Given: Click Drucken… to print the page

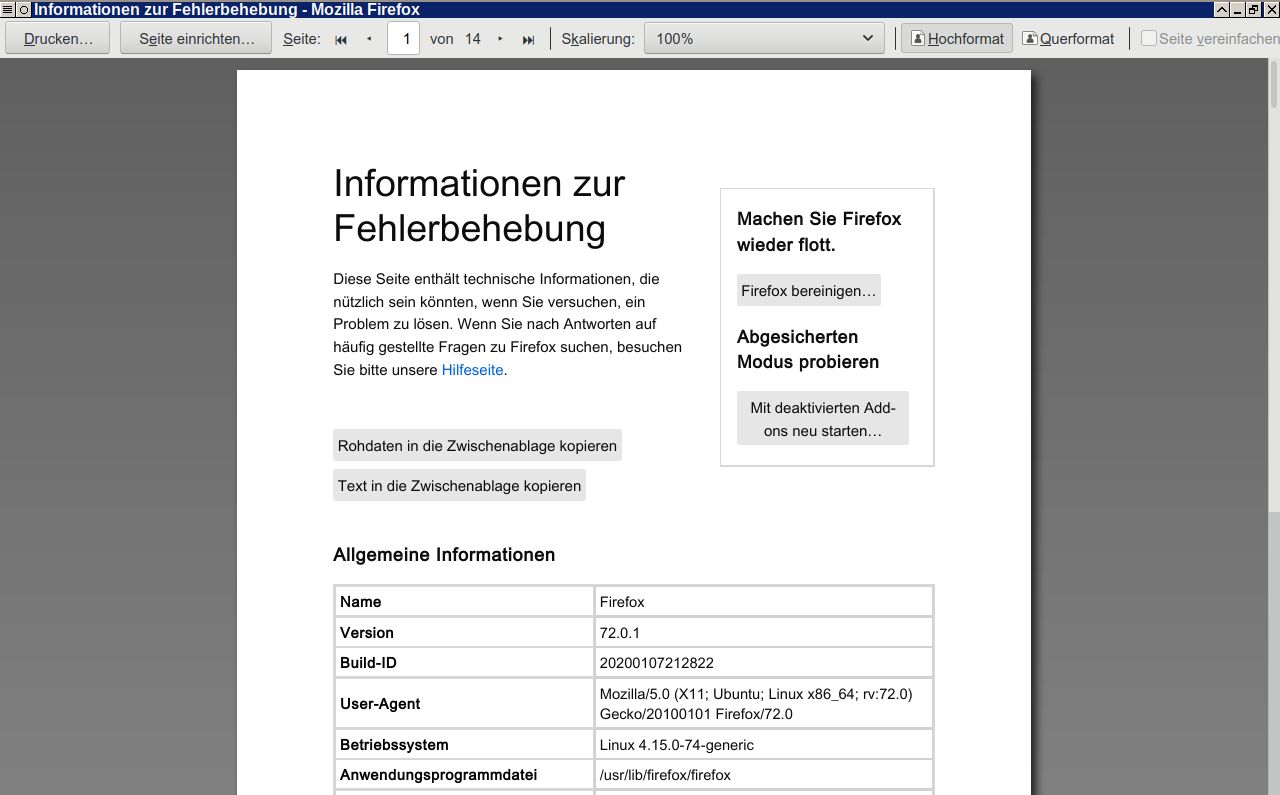Looking at the screenshot, I should click(58, 39).
